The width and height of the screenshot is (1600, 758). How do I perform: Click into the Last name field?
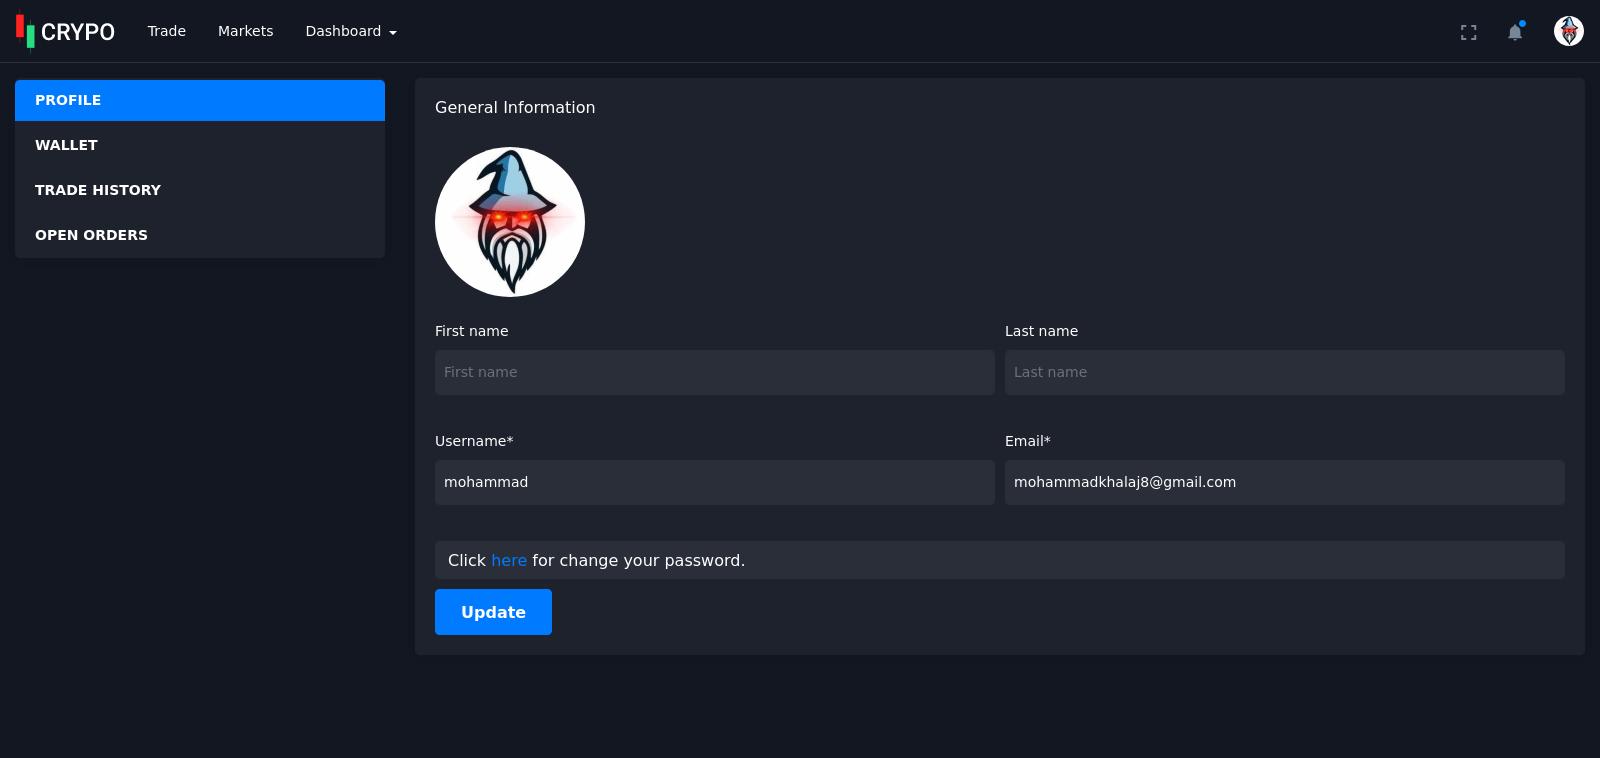(x=1284, y=372)
